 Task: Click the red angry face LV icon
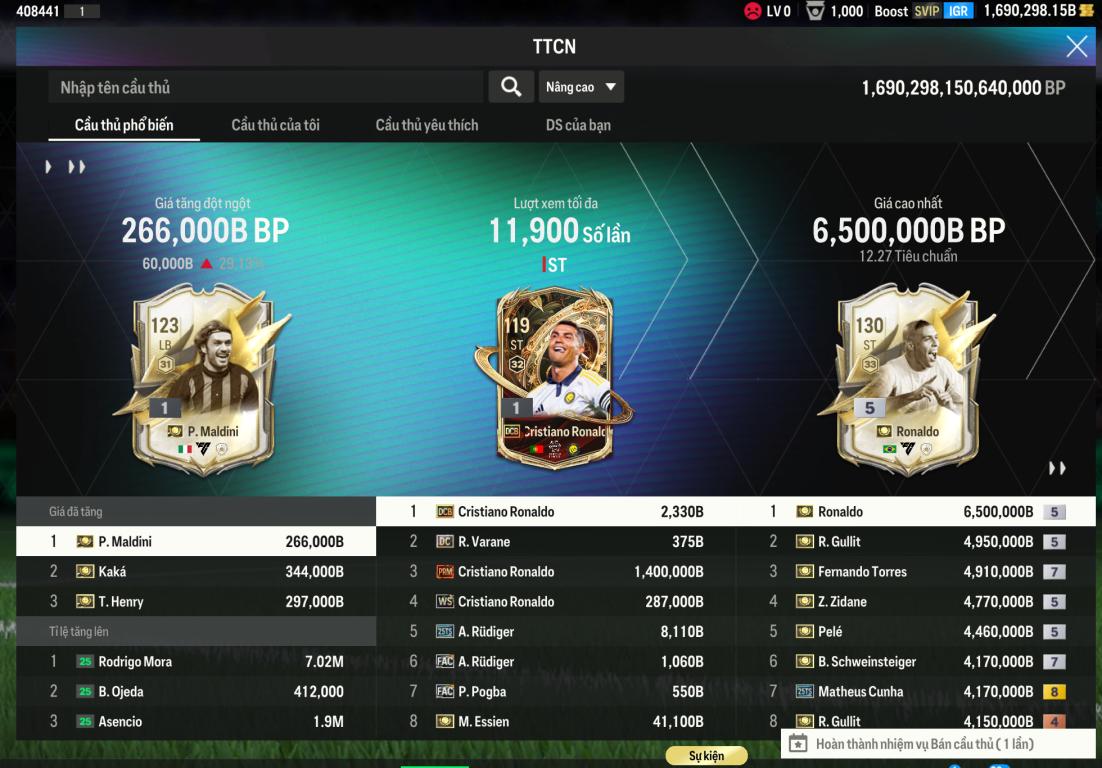tap(753, 11)
